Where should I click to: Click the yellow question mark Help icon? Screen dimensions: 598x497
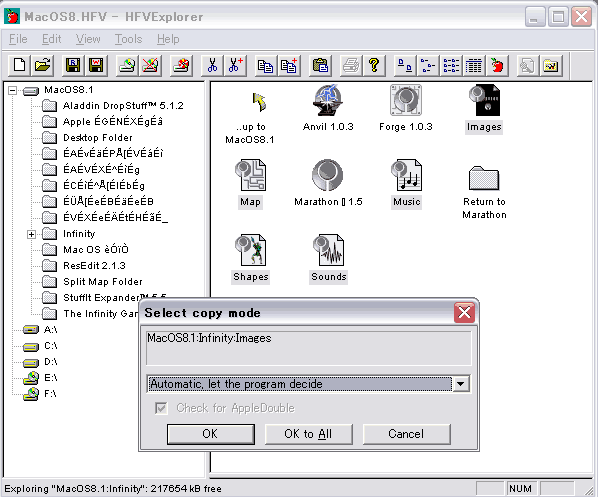(374, 65)
